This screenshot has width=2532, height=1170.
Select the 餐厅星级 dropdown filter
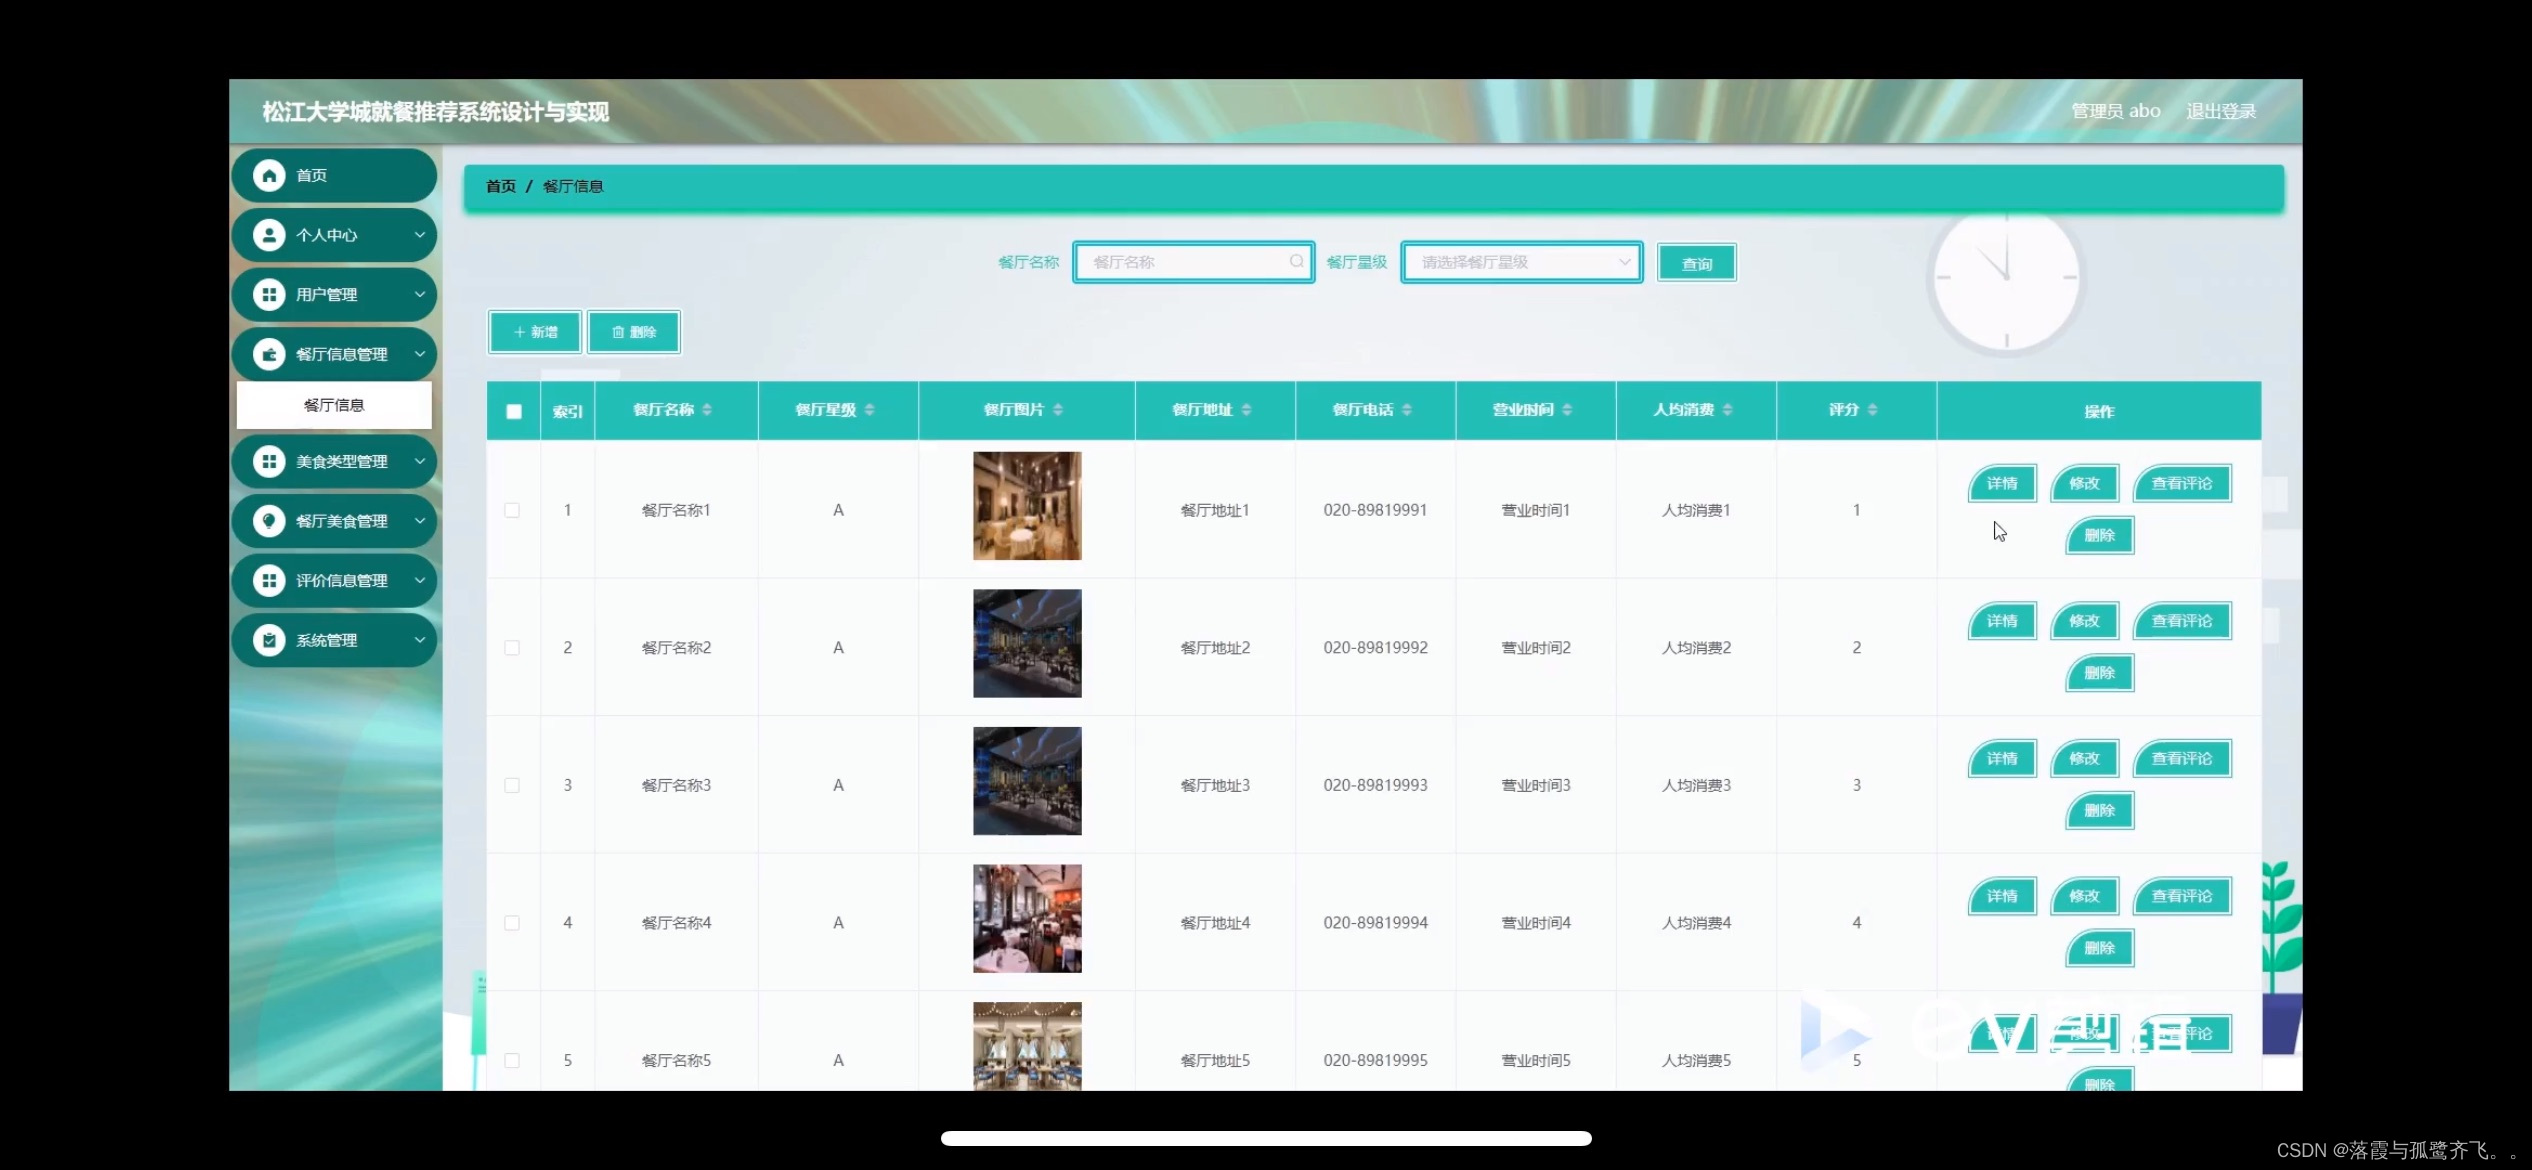(x=1518, y=261)
